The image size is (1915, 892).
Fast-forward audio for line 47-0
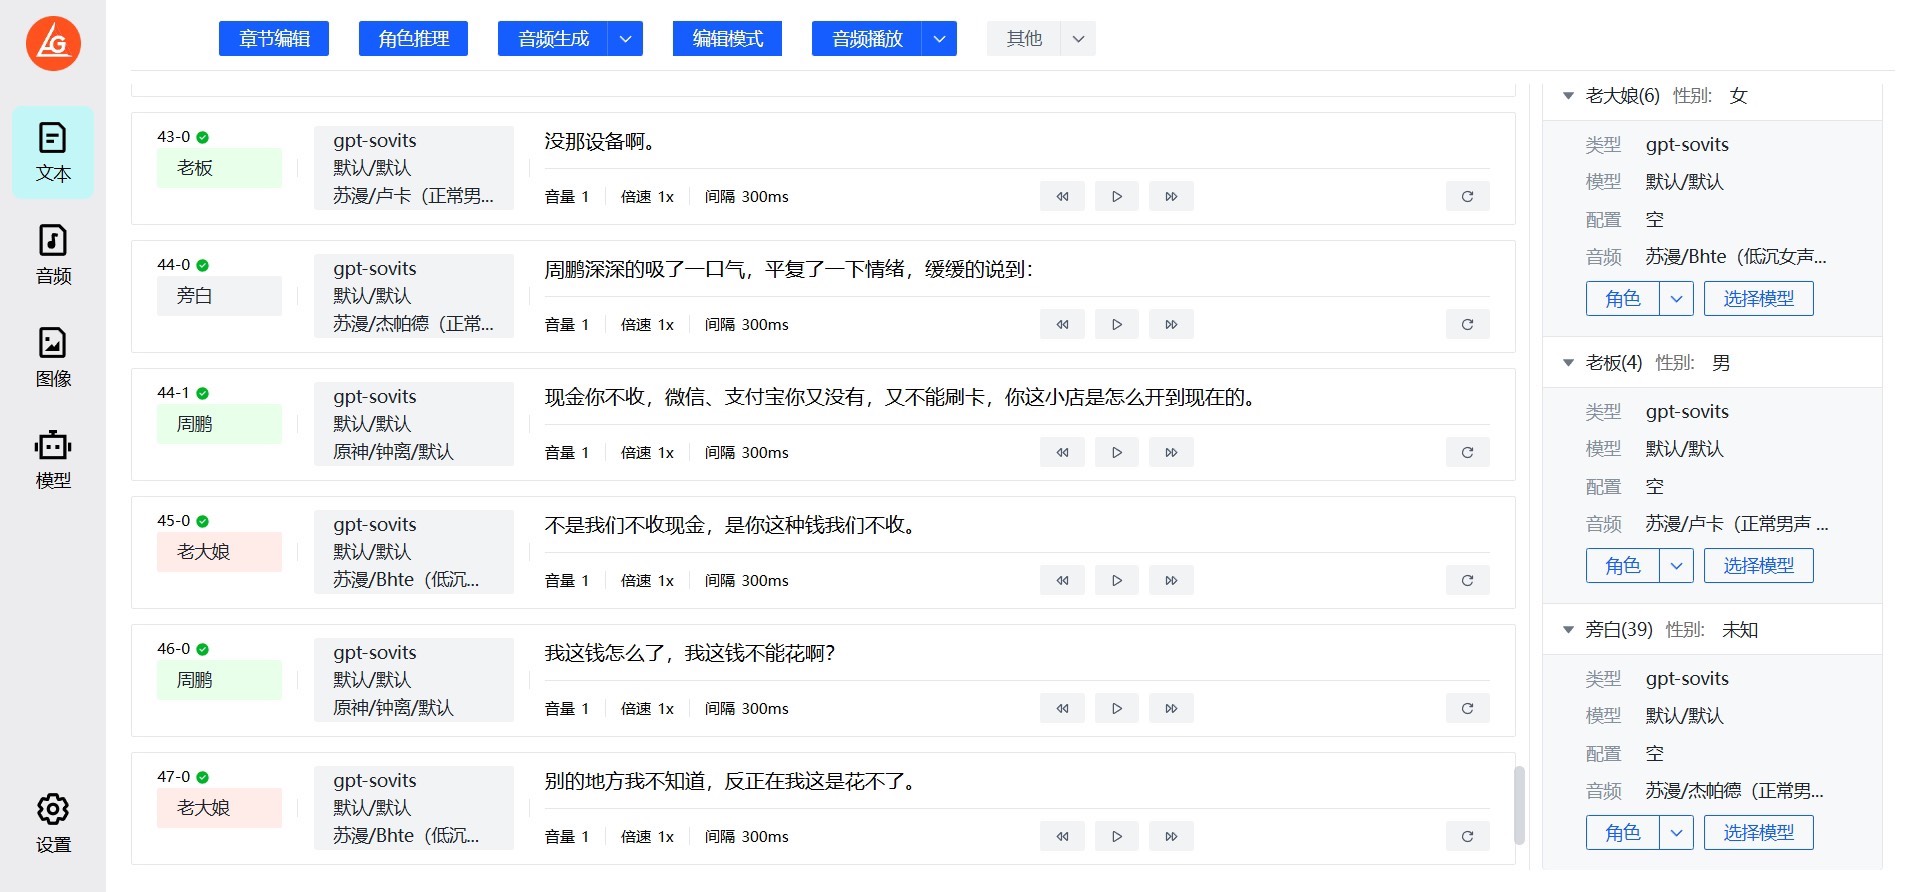[x=1171, y=837]
